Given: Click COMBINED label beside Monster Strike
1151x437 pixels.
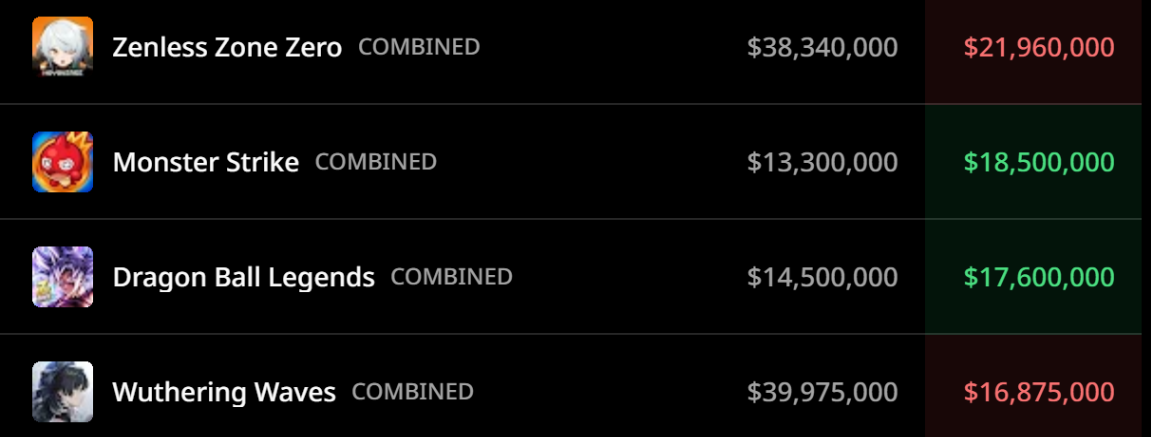Looking at the screenshot, I should coord(376,162).
